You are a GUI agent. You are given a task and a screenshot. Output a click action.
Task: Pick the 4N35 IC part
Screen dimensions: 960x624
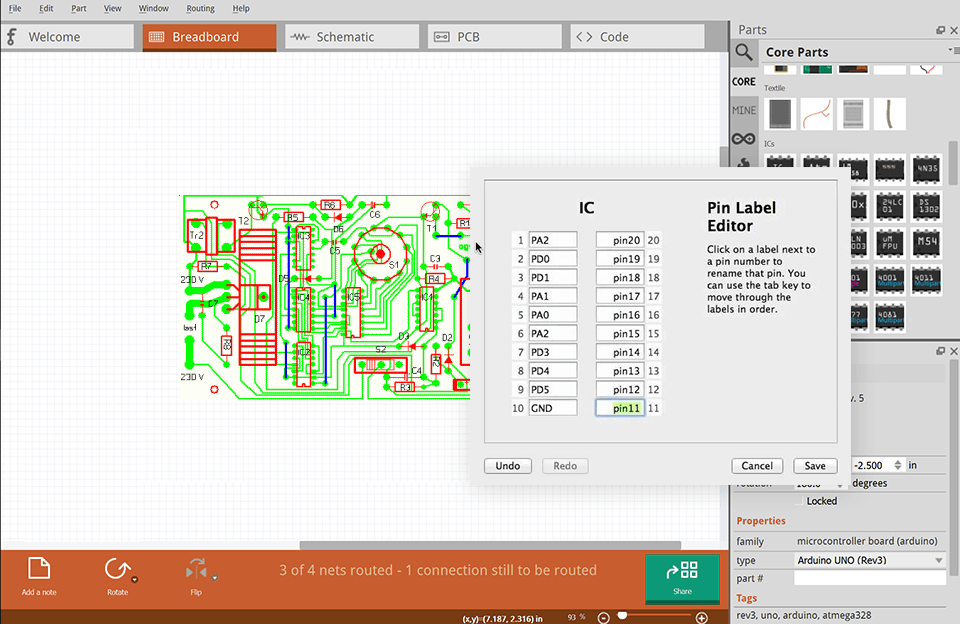[x=926, y=169]
